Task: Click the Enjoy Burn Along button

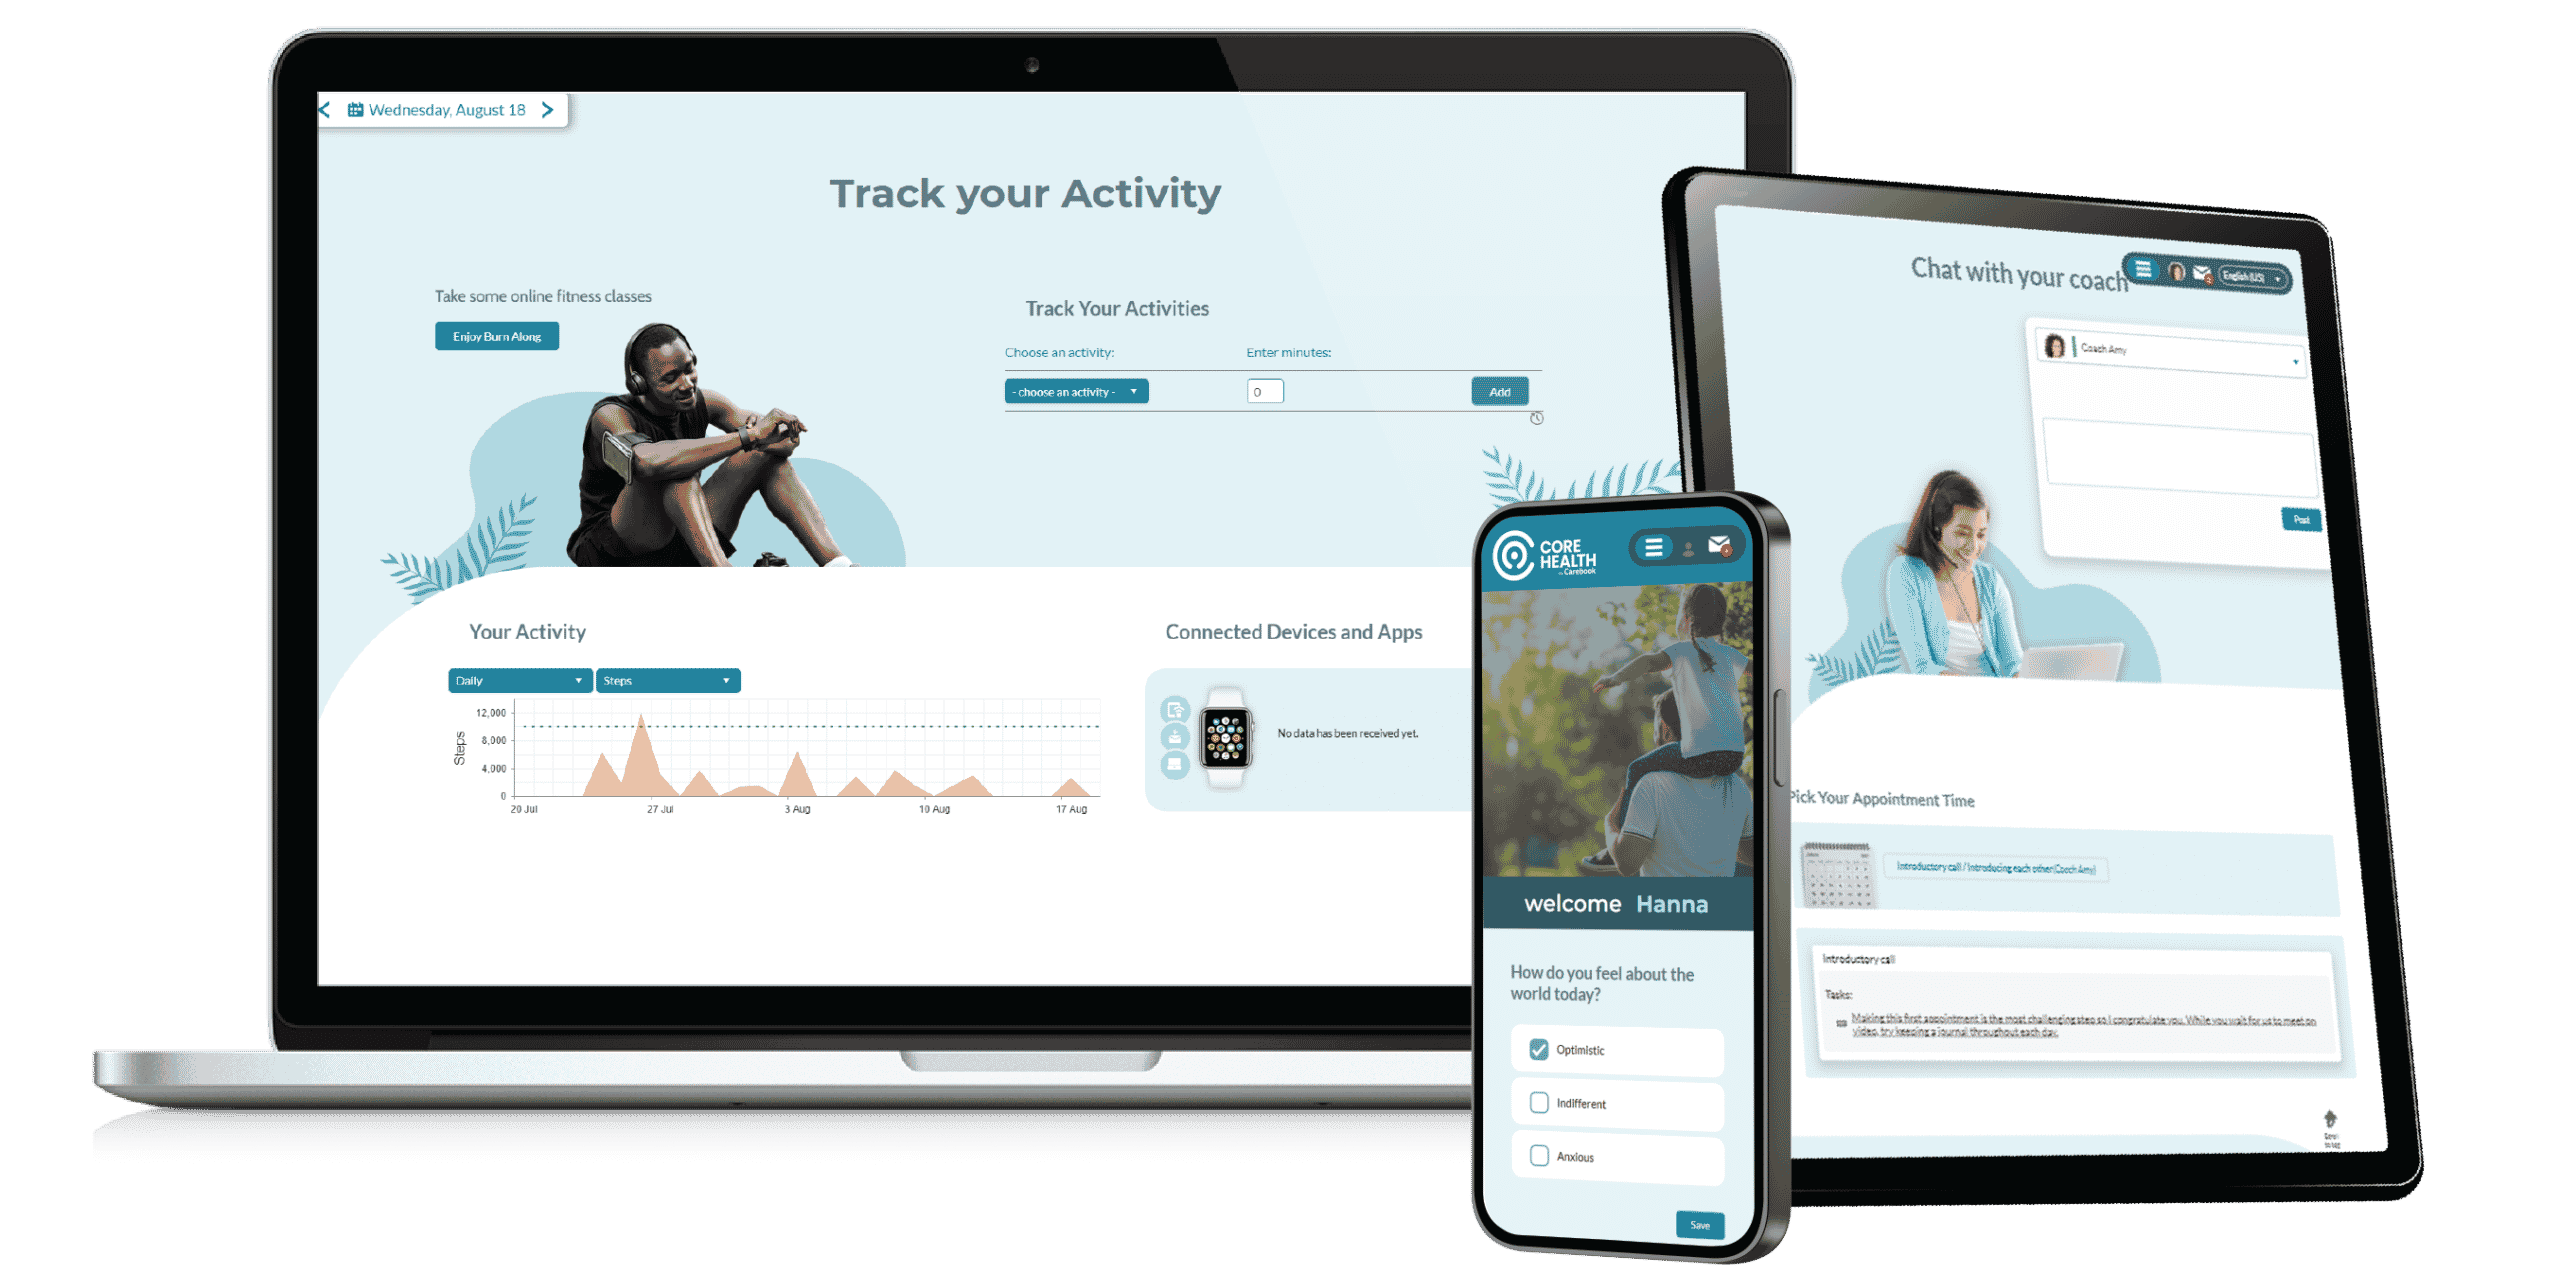Action: pos(495,336)
